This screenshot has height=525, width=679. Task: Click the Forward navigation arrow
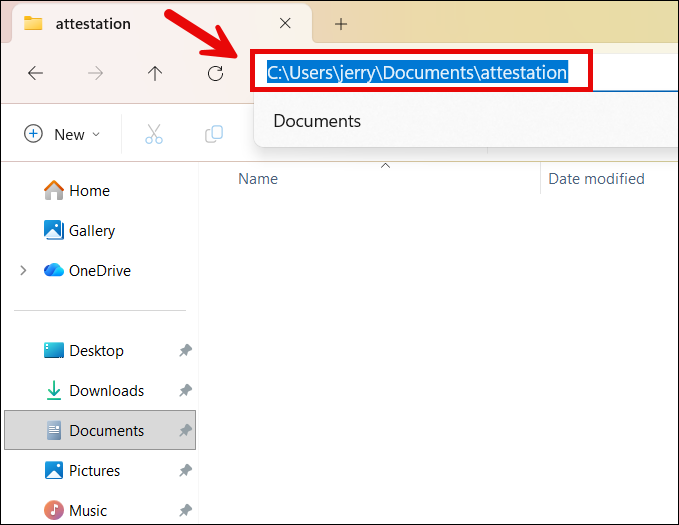pos(95,73)
